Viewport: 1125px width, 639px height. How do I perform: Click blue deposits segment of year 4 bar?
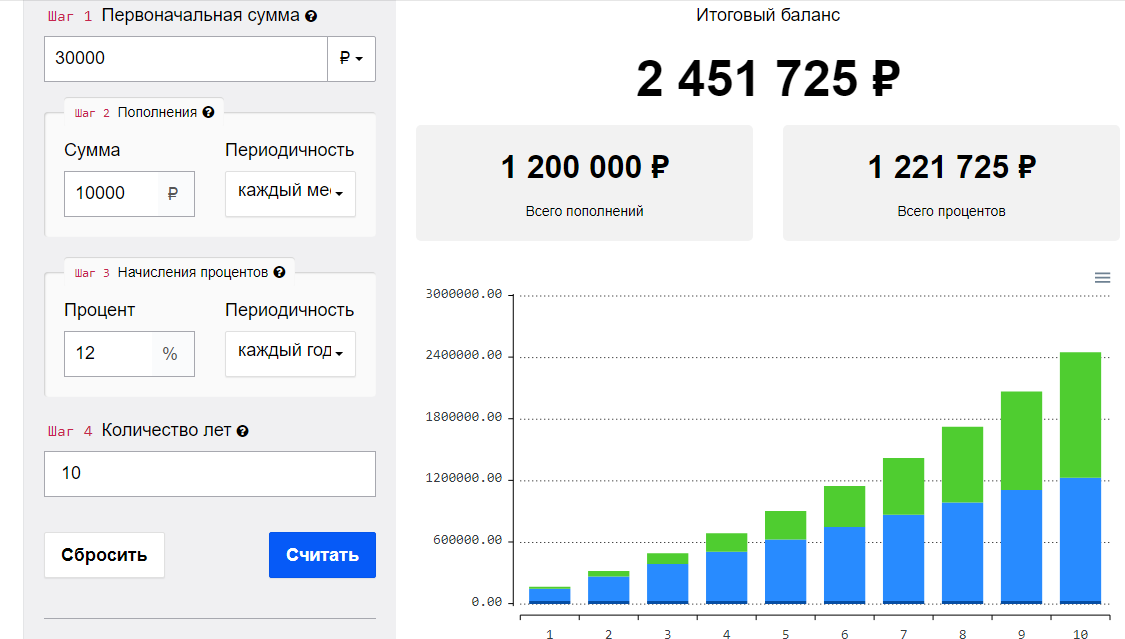pyautogui.click(x=726, y=577)
